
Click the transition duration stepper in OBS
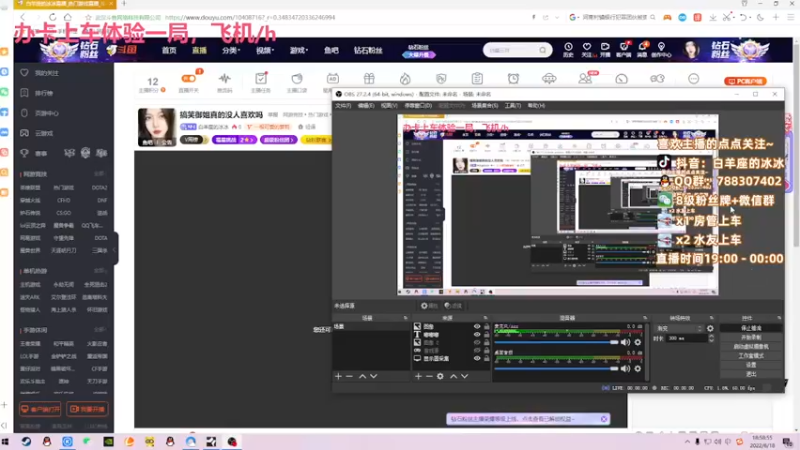pyautogui.click(x=711, y=338)
